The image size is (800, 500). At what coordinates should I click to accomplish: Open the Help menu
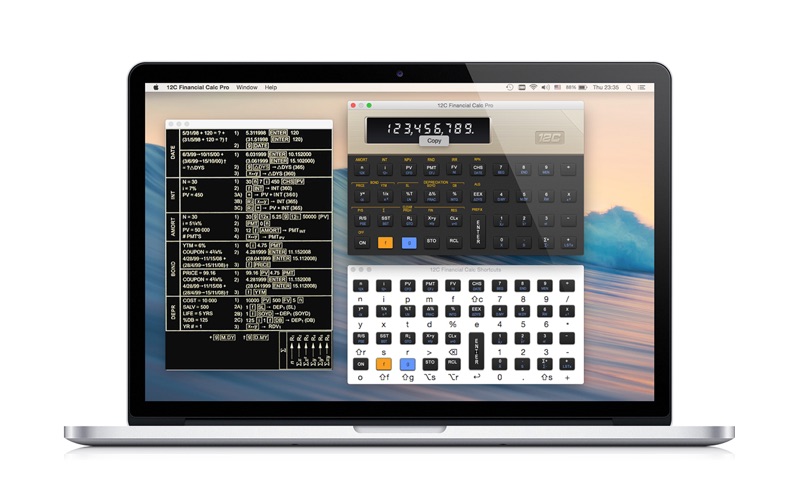coord(271,88)
